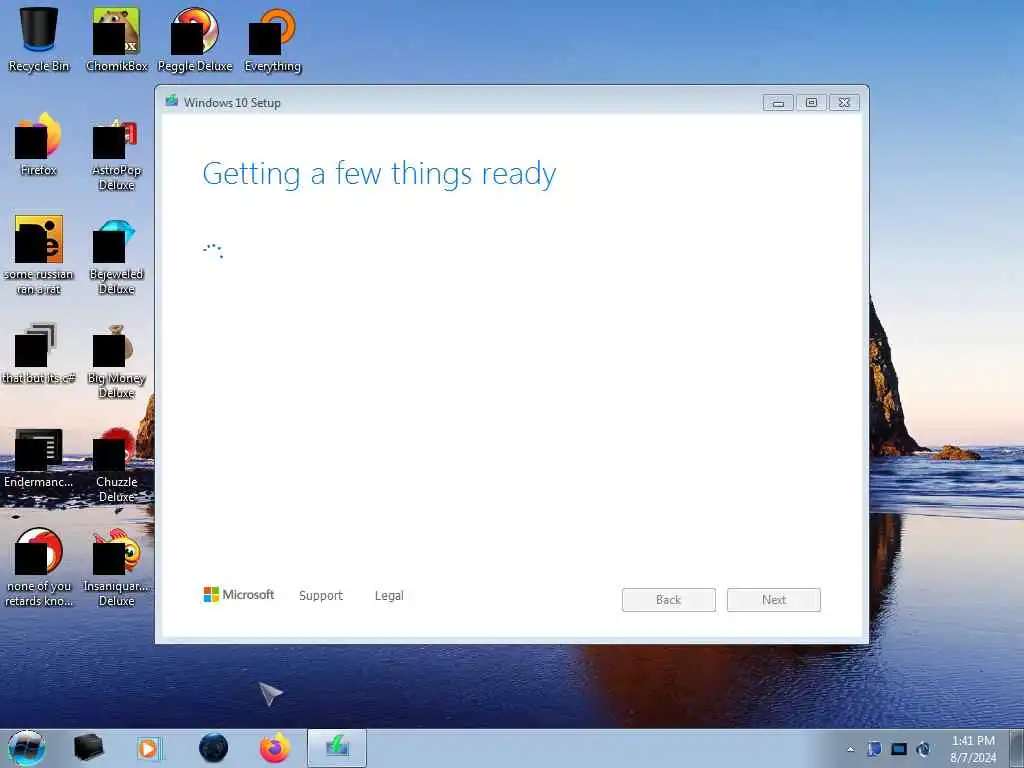The image size is (1024, 768).
Task: Open the media player taskbar icon
Action: coord(149,748)
